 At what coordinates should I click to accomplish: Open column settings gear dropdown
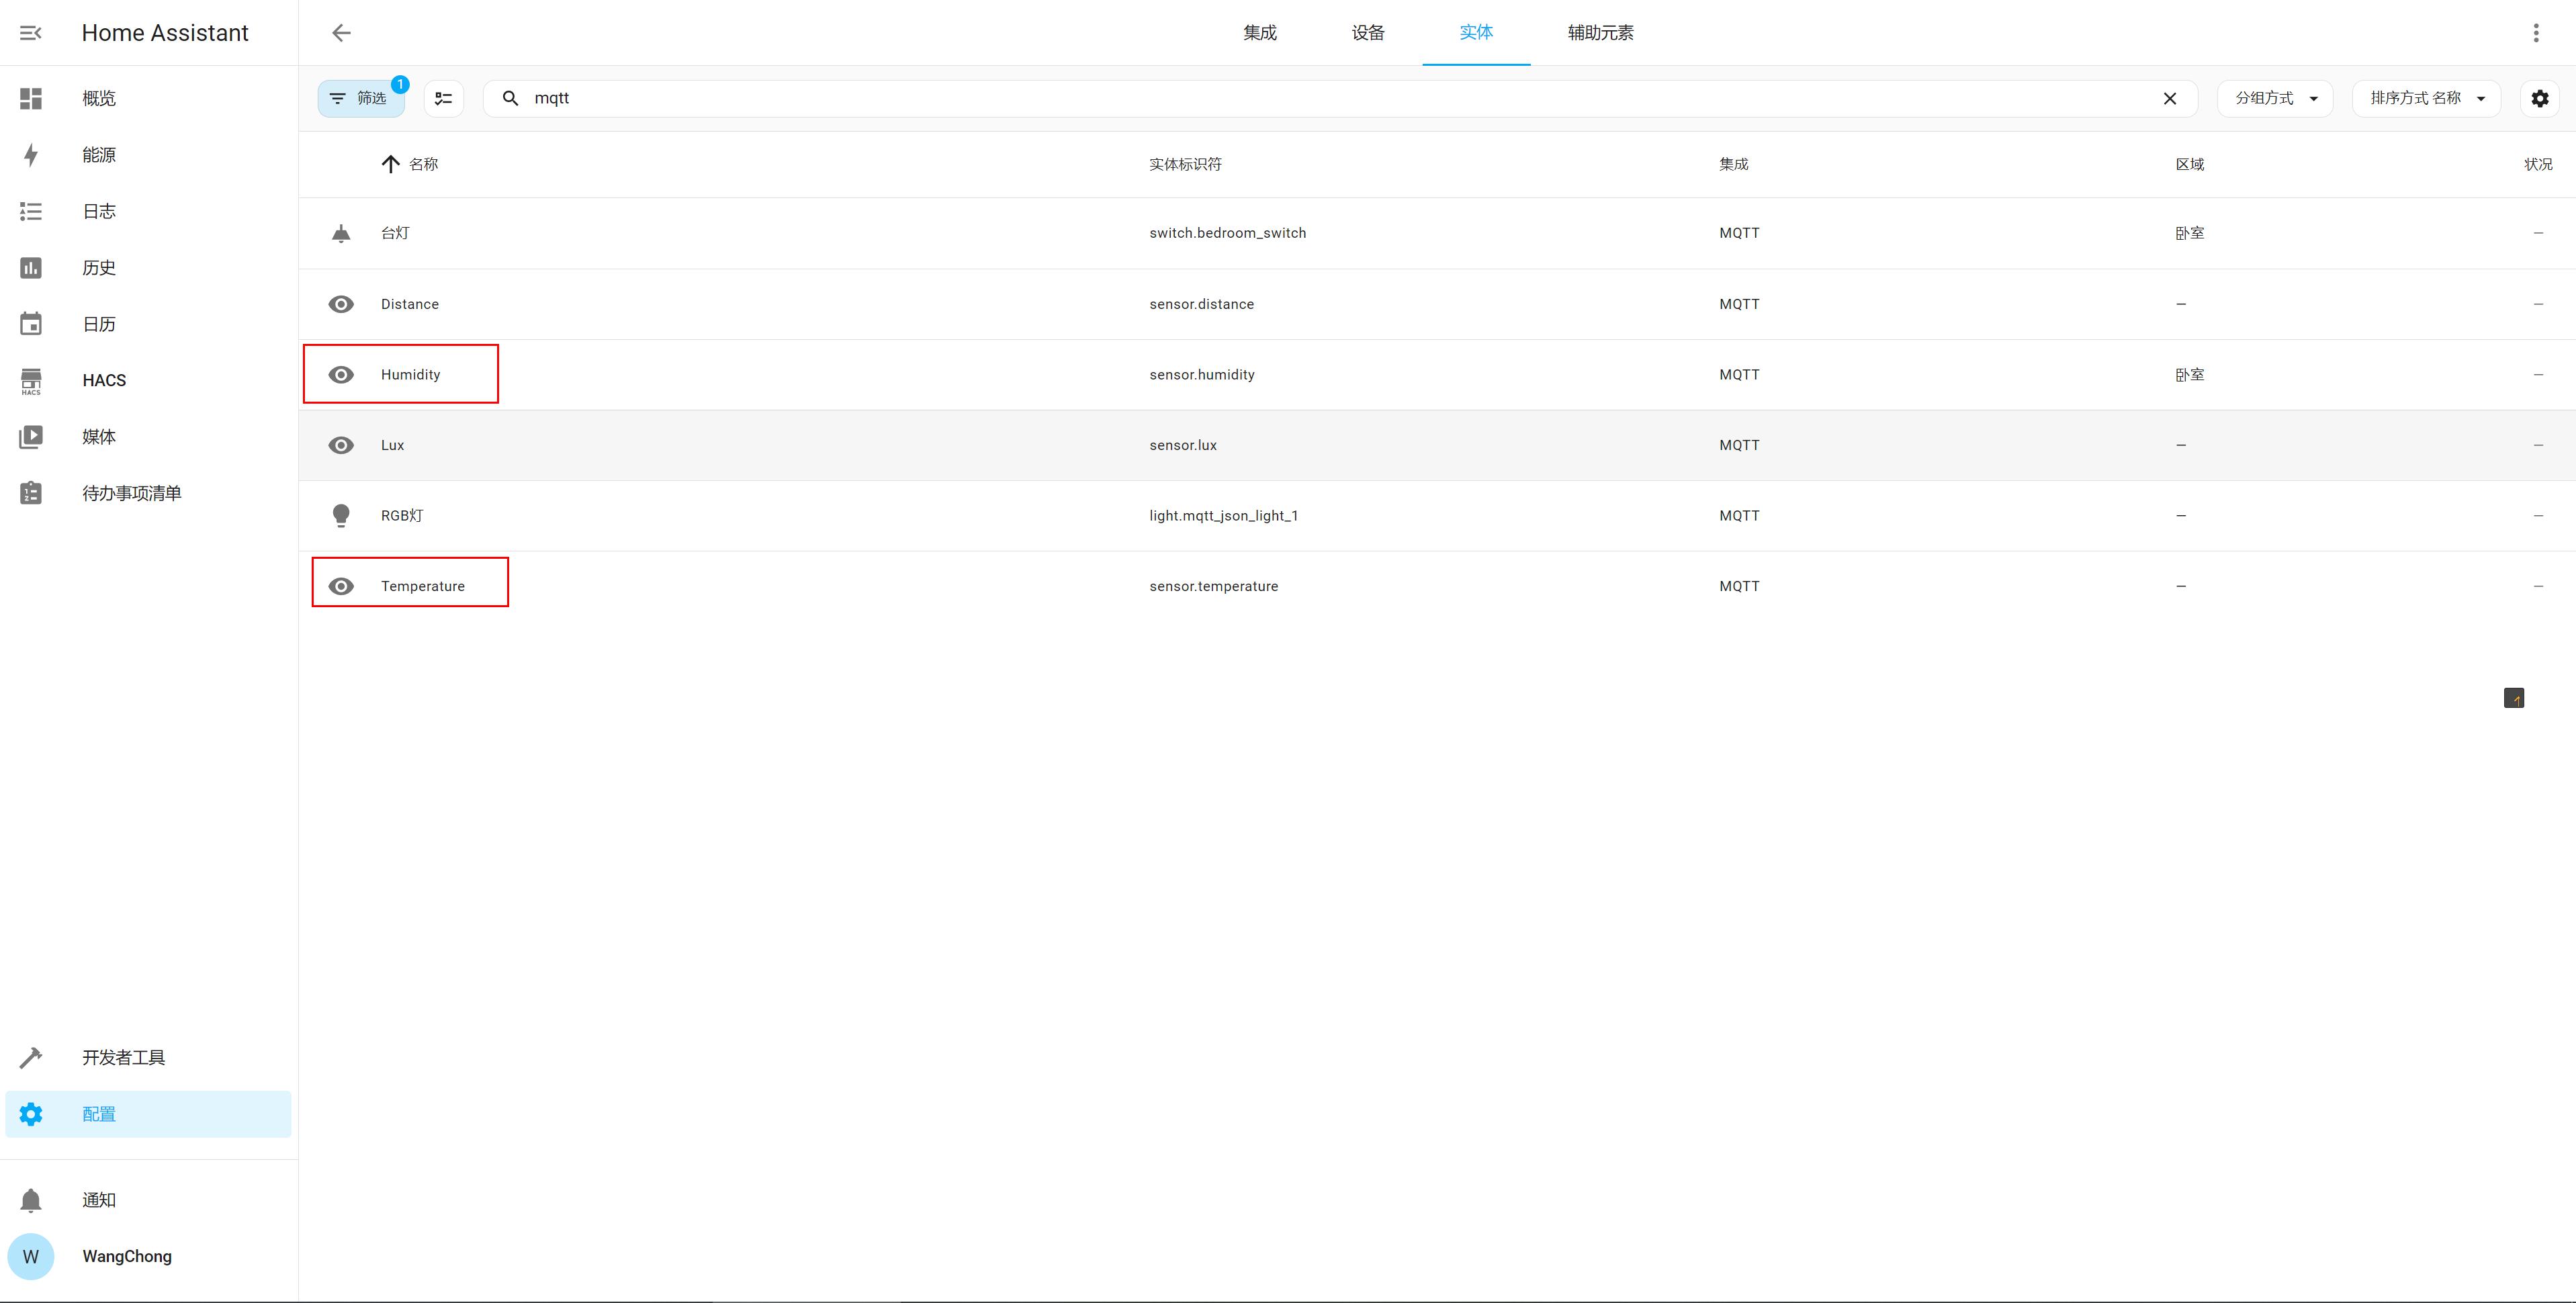pyautogui.click(x=2543, y=97)
